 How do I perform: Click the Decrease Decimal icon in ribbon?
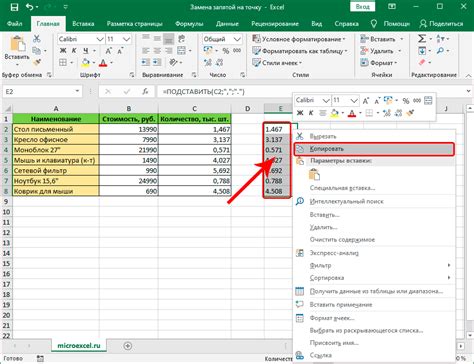point(219,62)
